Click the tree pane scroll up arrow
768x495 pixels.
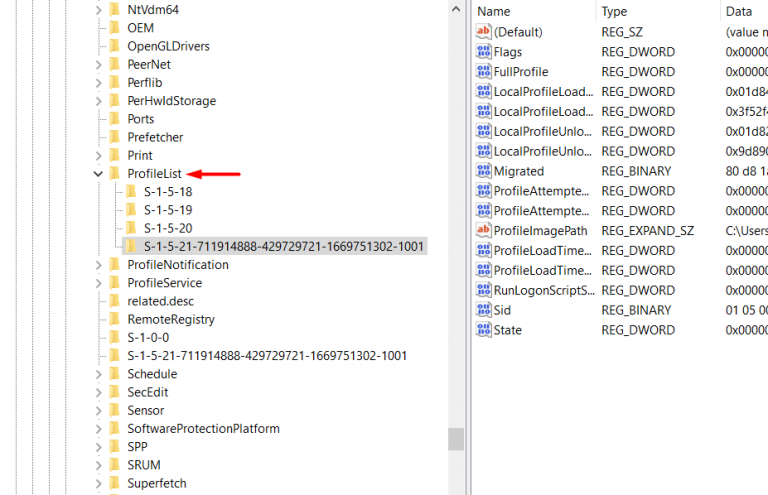(x=456, y=9)
